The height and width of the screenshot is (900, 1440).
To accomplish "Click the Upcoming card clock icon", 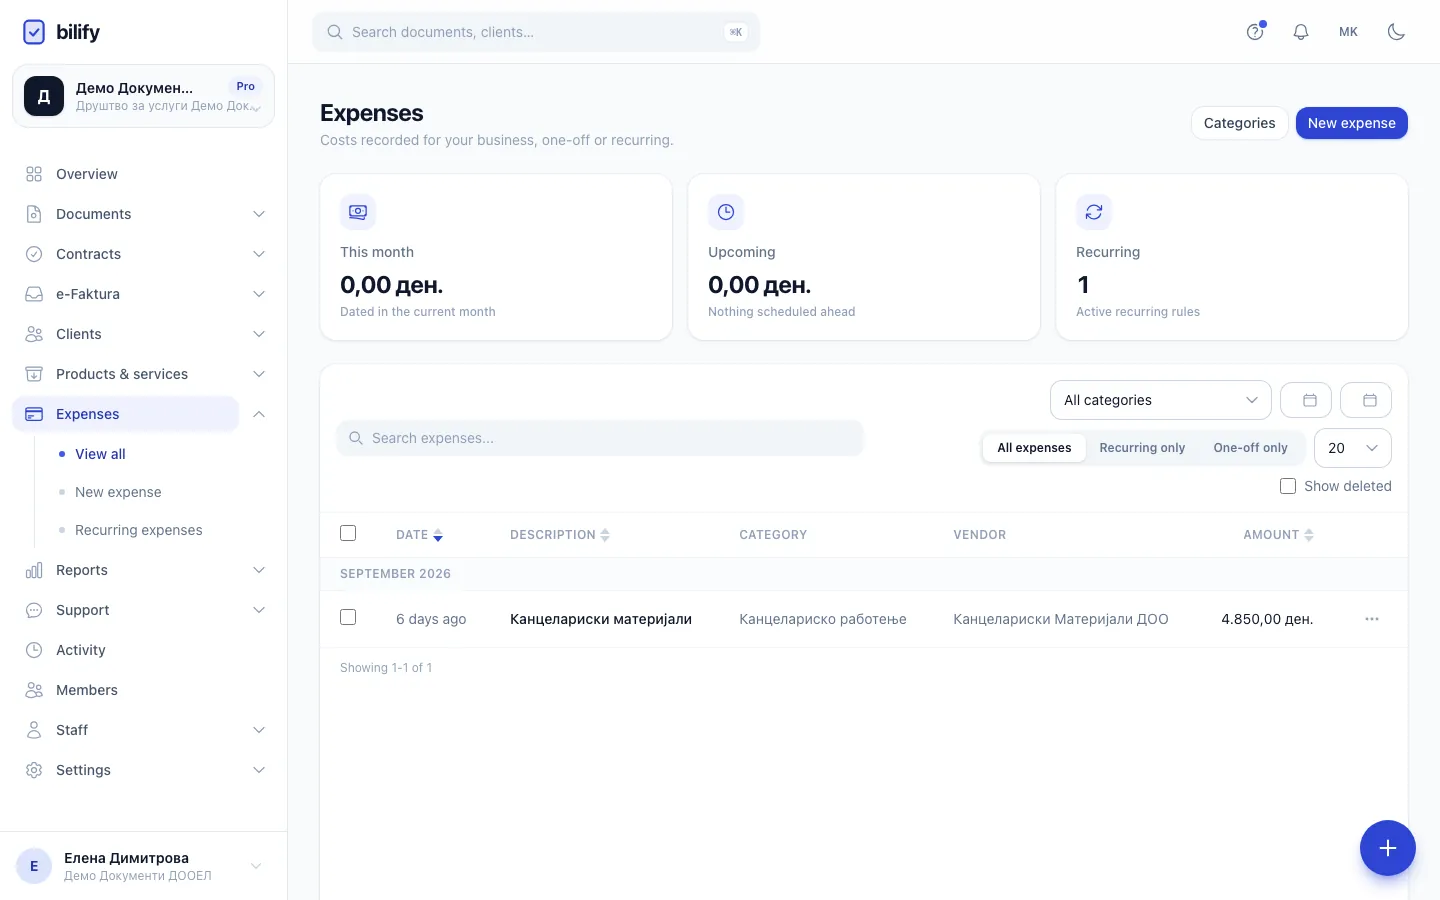I will [726, 212].
